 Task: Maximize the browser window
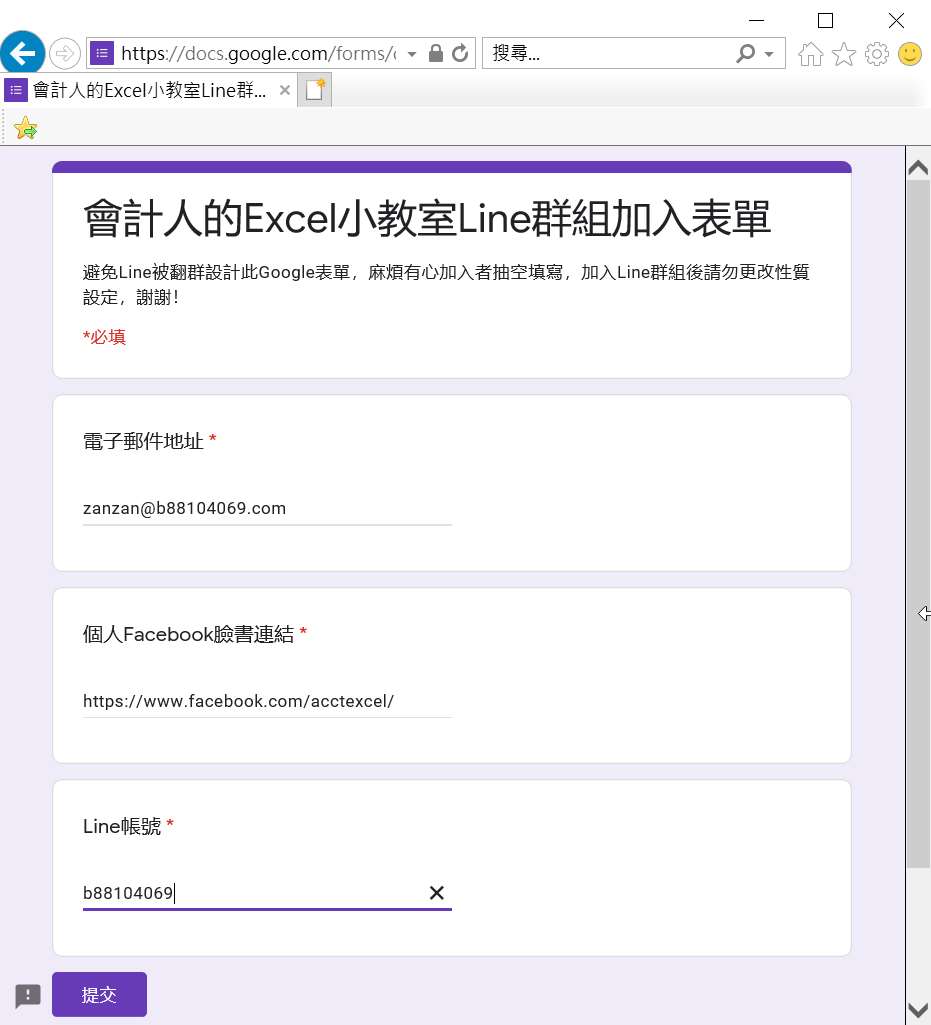[826, 20]
